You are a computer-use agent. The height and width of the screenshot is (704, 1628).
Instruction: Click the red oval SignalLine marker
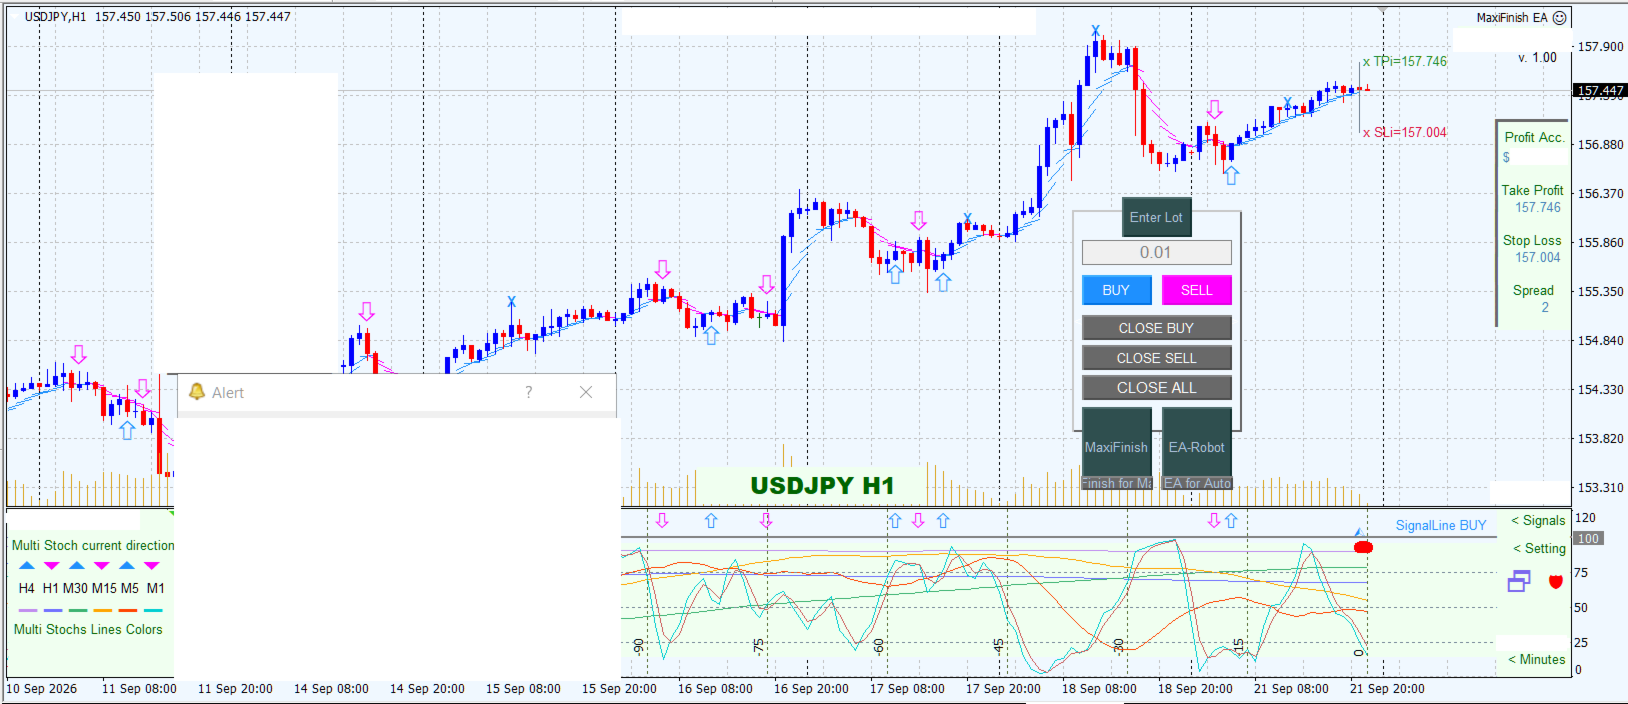[x=1363, y=547]
